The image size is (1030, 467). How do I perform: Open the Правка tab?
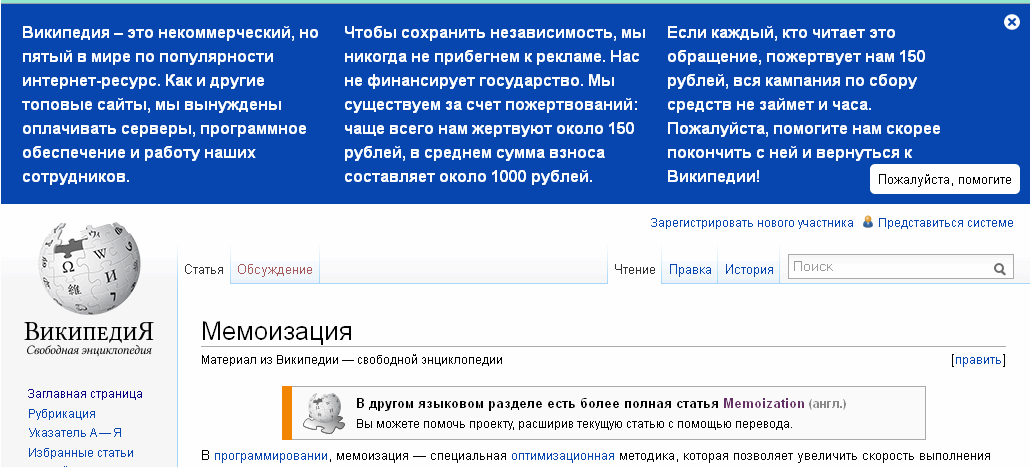[690, 269]
